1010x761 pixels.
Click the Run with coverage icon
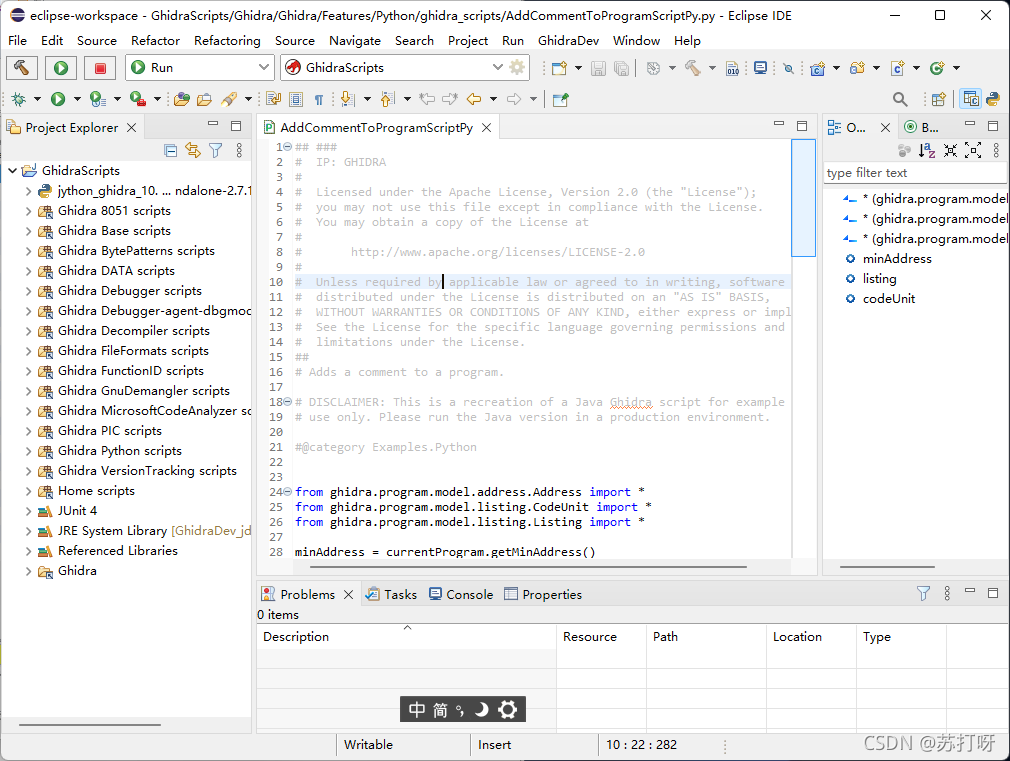click(98, 99)
